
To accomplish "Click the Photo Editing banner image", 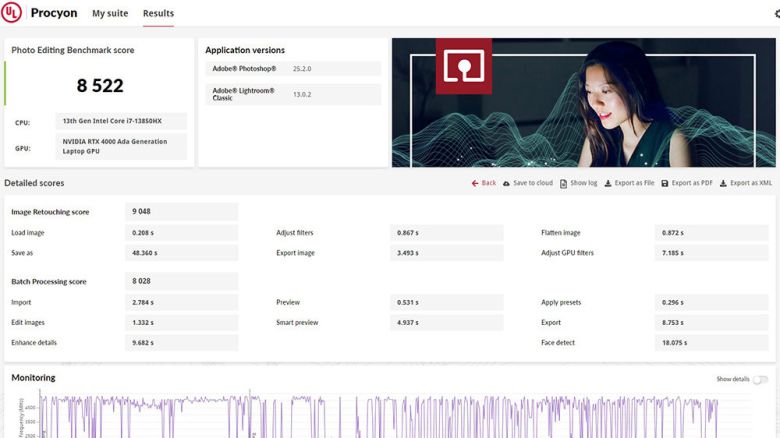I will coord(584,102).
